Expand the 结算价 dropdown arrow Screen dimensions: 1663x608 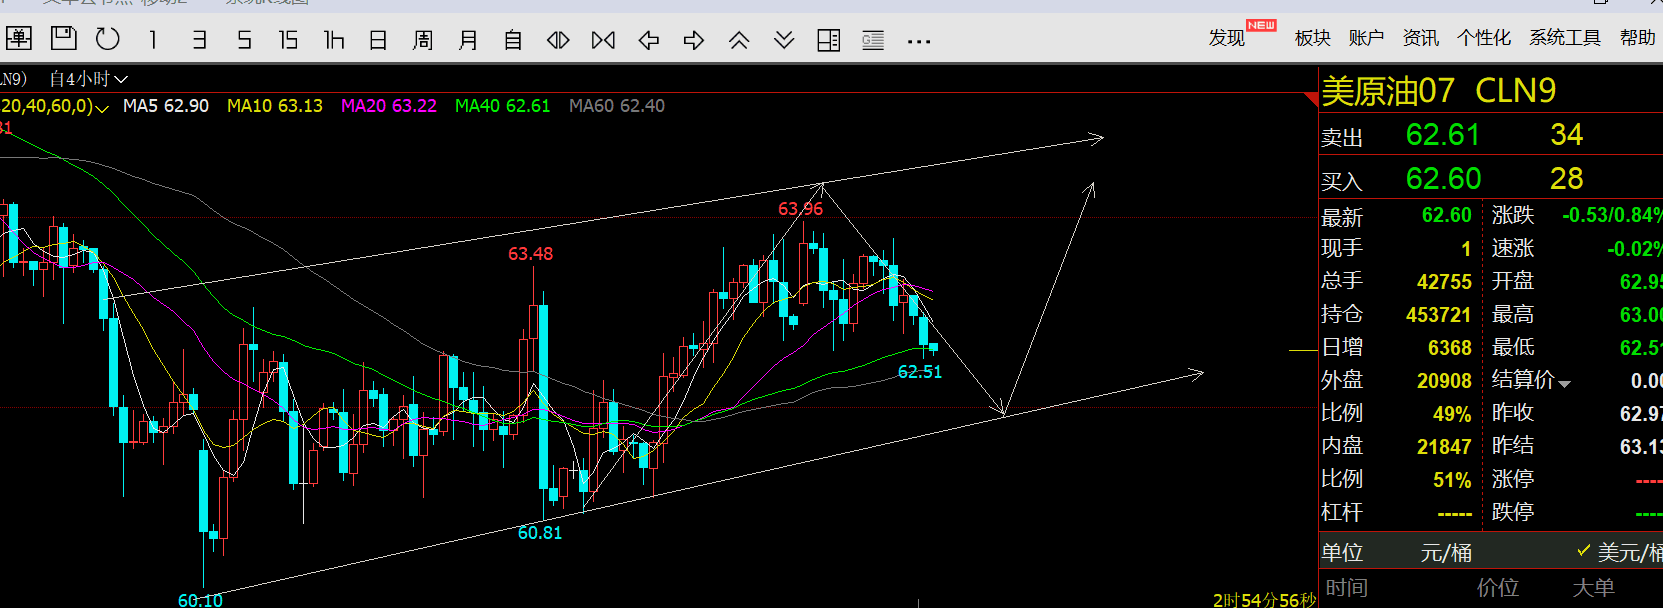(x=1565, y=384)
